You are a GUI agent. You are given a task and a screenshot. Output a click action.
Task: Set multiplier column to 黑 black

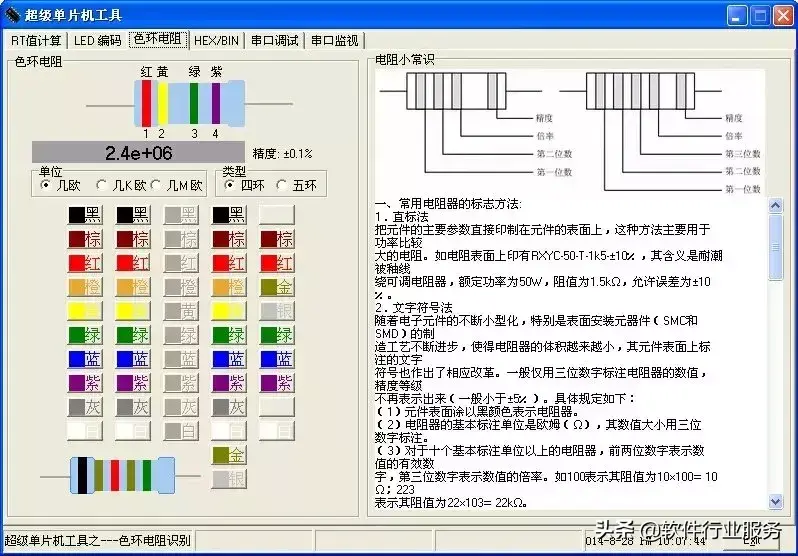tap(229, 215)
